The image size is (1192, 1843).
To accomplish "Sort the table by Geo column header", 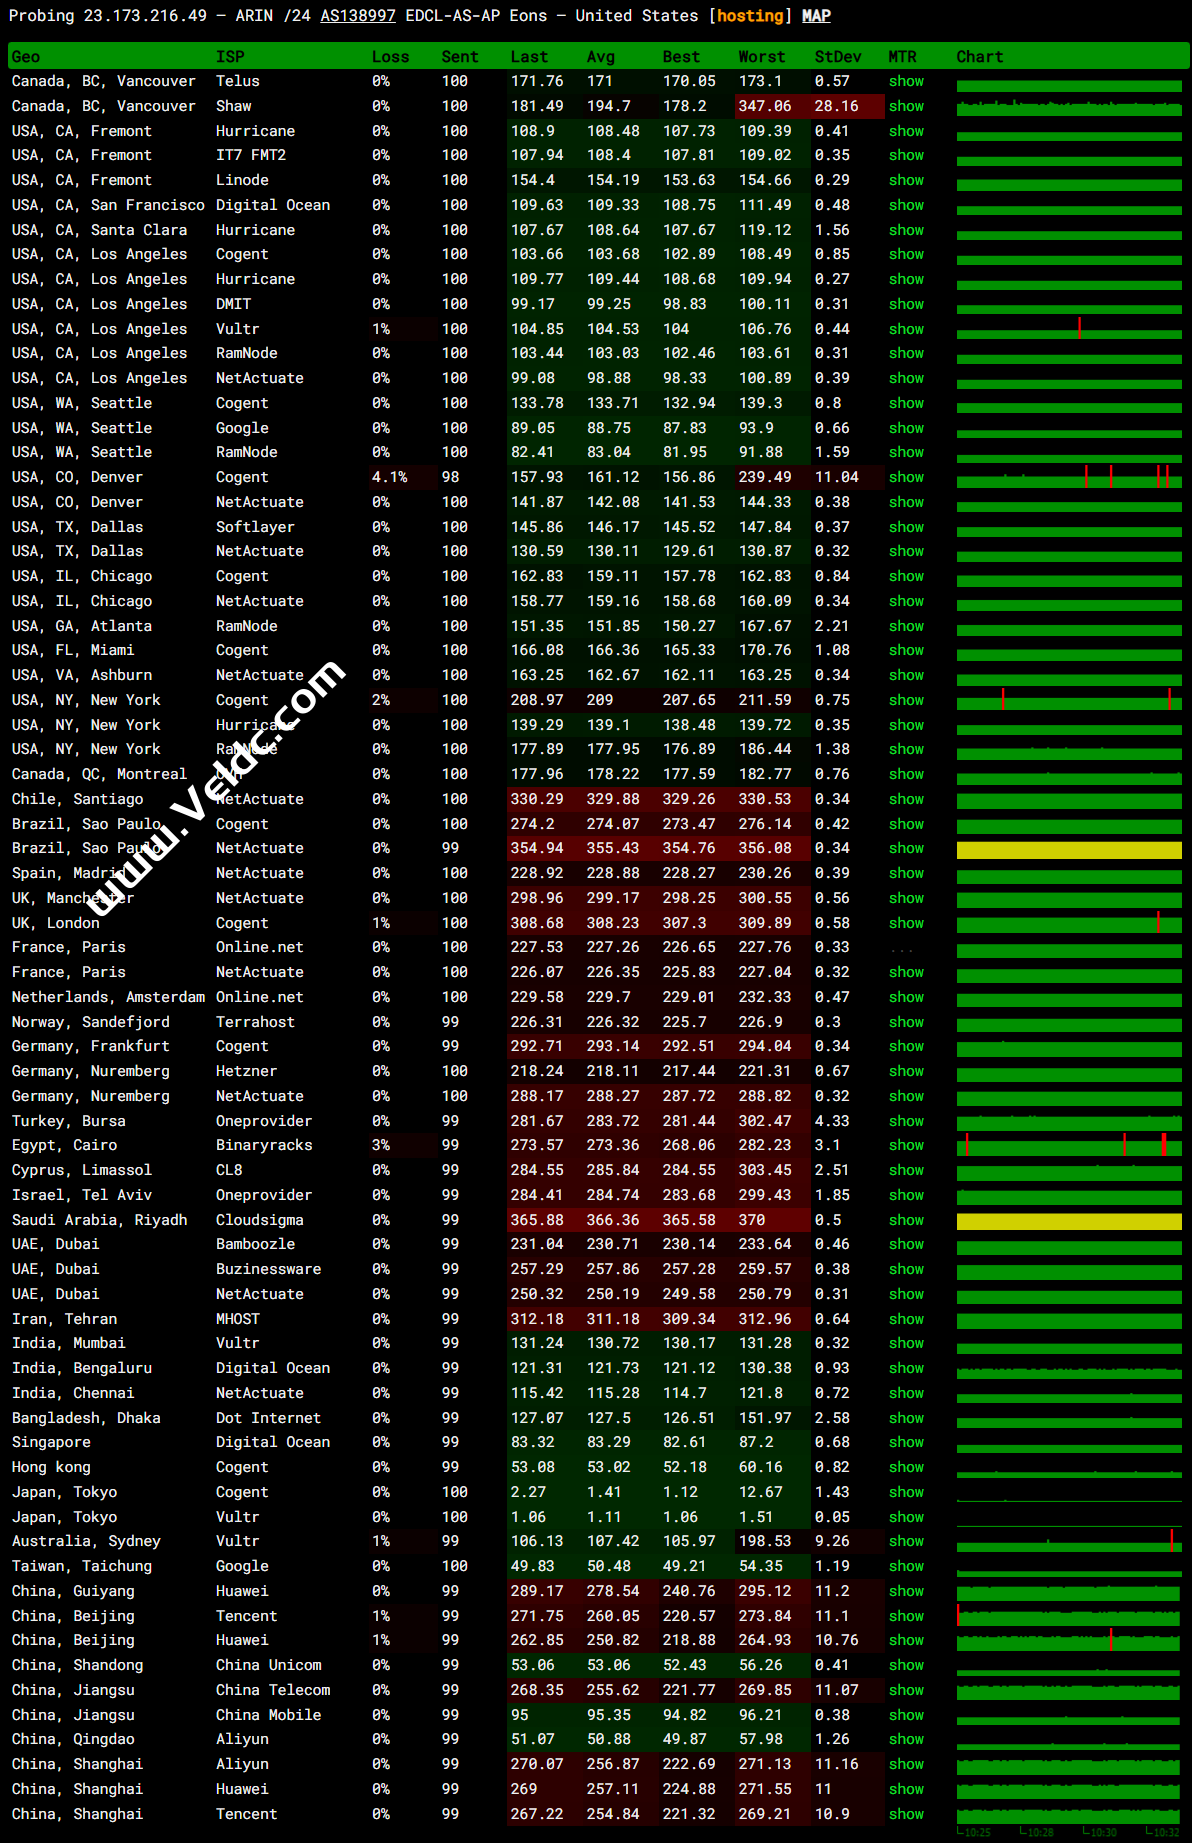I will pos(26,57).
